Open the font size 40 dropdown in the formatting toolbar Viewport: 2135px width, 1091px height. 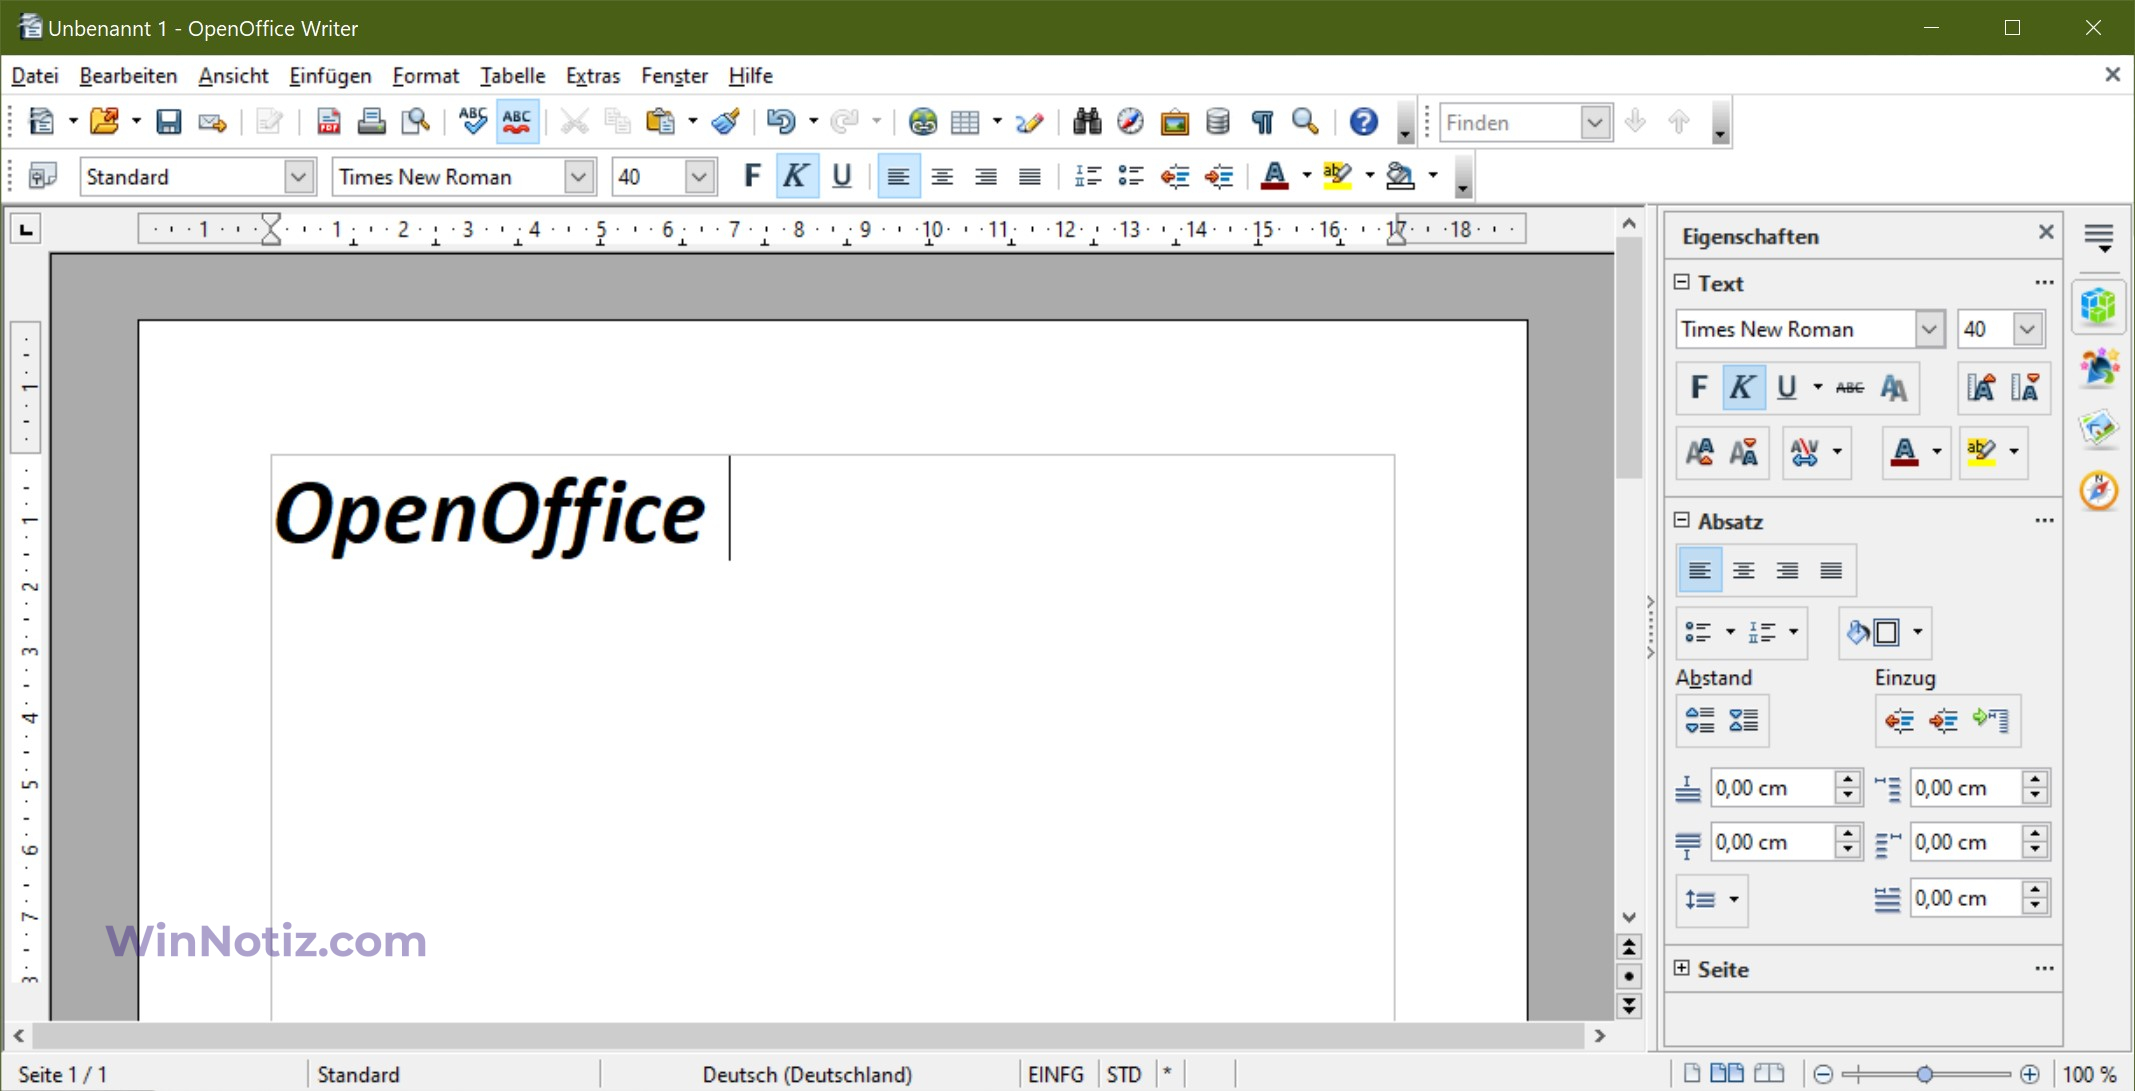pos(699,177)
